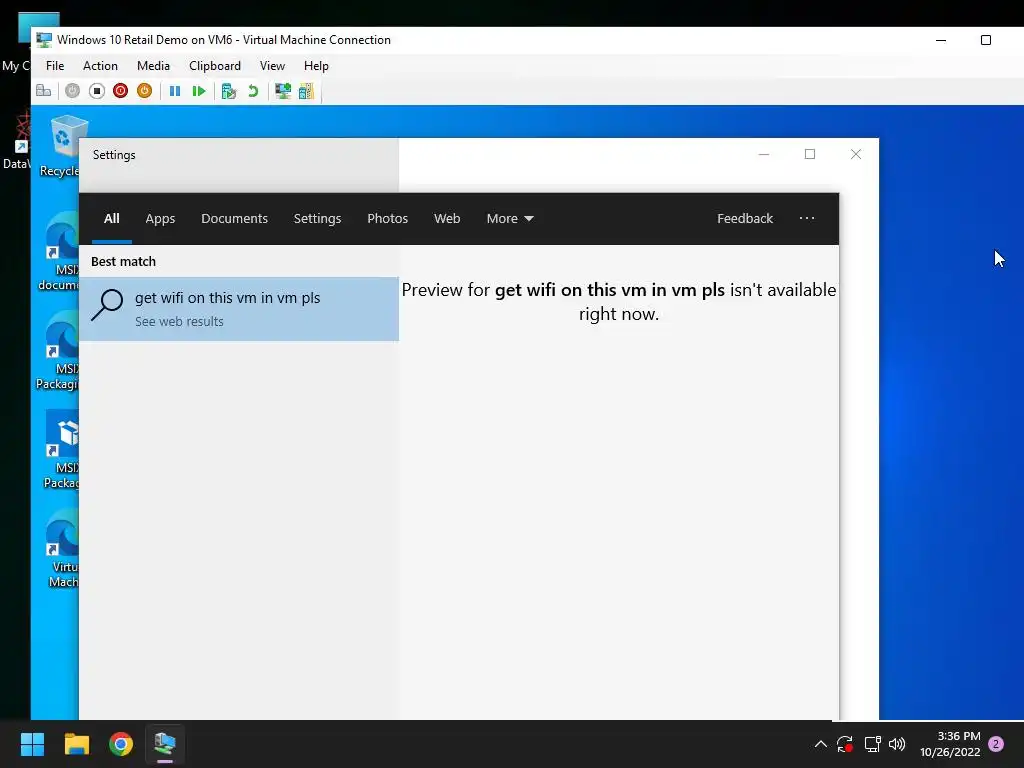
Task: Minimize the Settings window
Action: coord(764,154)
